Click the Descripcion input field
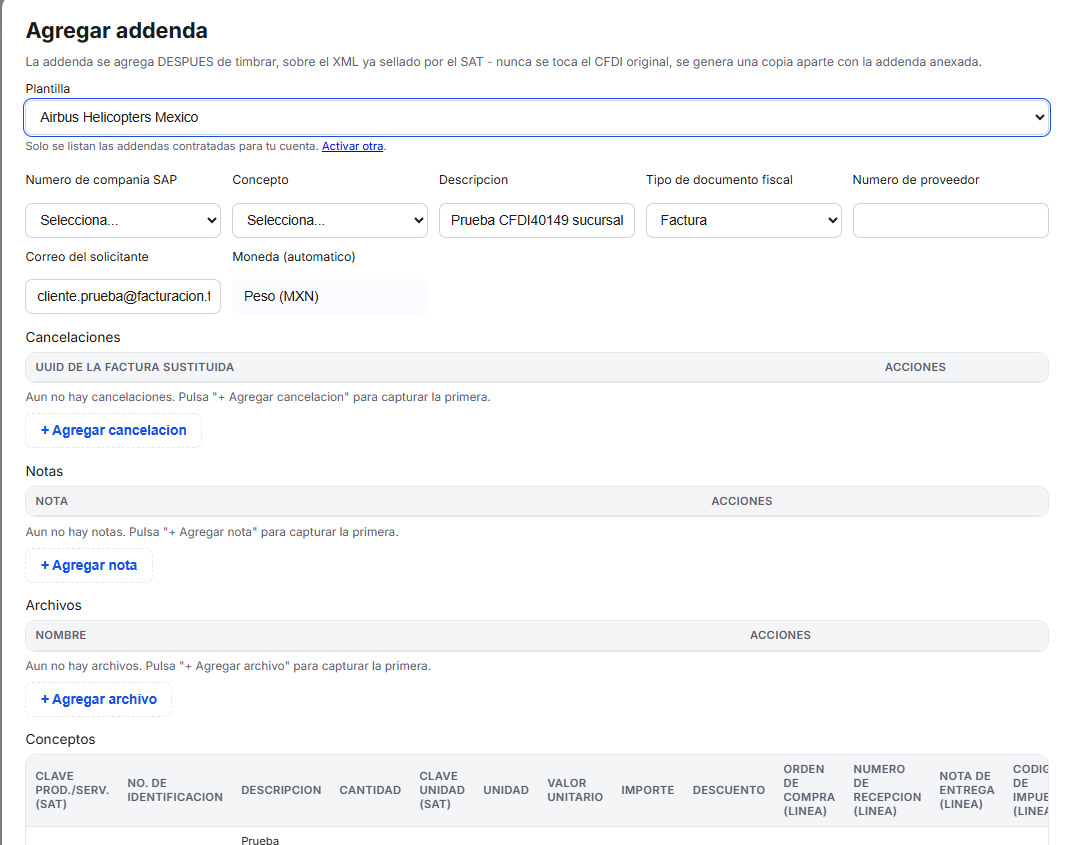The height and width of the screenshot is (845, 1070). 536,220
